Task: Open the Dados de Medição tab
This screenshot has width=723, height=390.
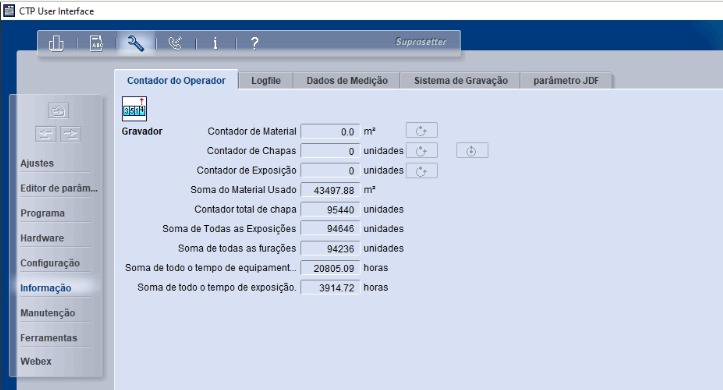Action: click(x=347, y=81)
